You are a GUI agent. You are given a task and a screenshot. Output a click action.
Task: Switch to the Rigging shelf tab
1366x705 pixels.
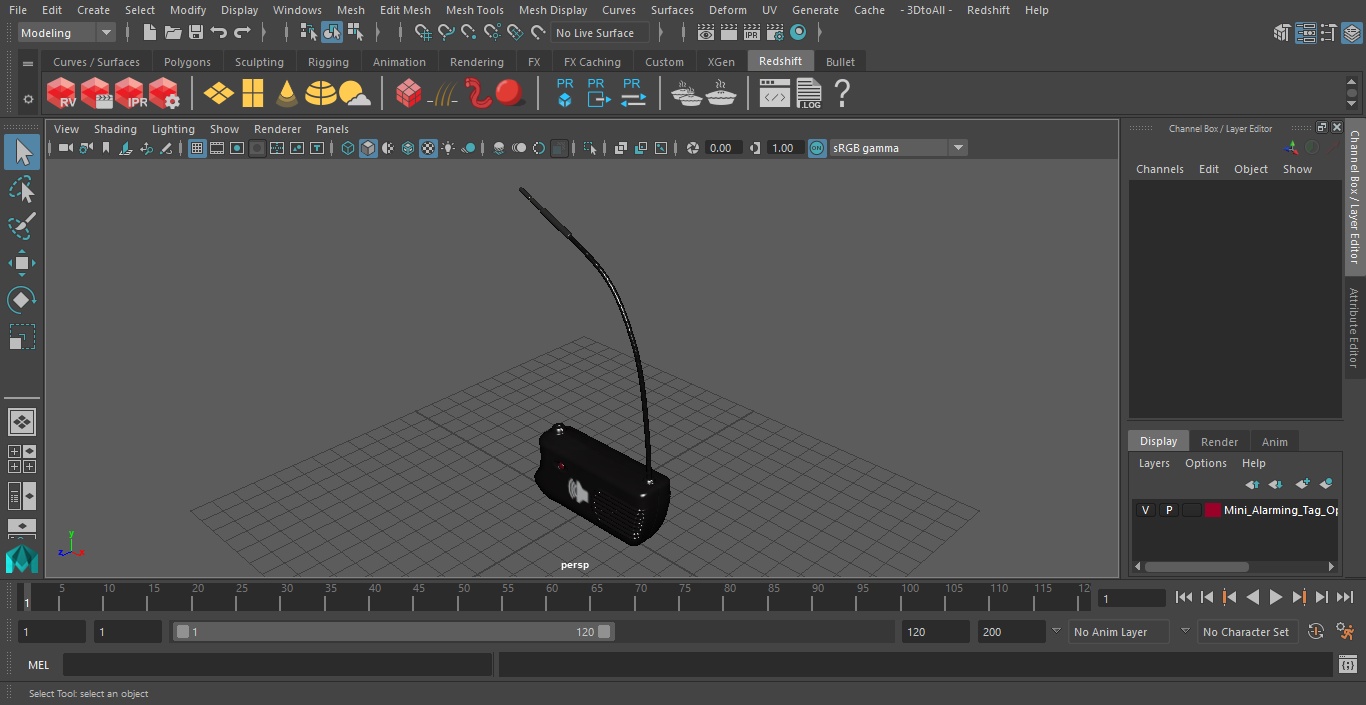click(328, 62)
